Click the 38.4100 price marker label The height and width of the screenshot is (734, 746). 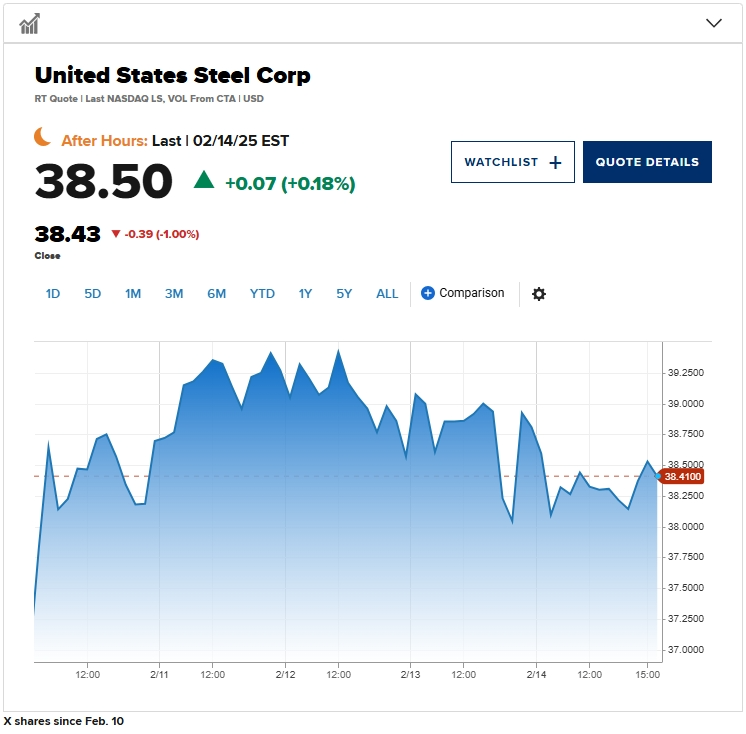[x=684, y=476]
